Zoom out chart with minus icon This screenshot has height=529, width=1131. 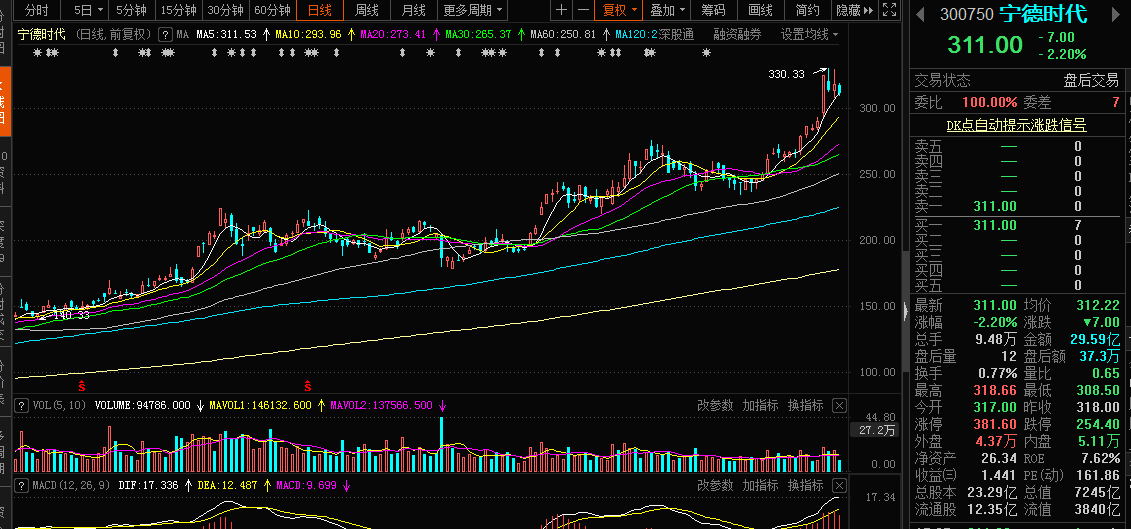[x=583, y=10]
